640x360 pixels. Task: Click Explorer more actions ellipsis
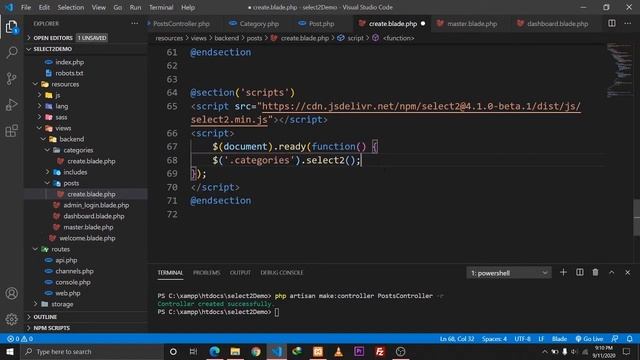point(135,24)
